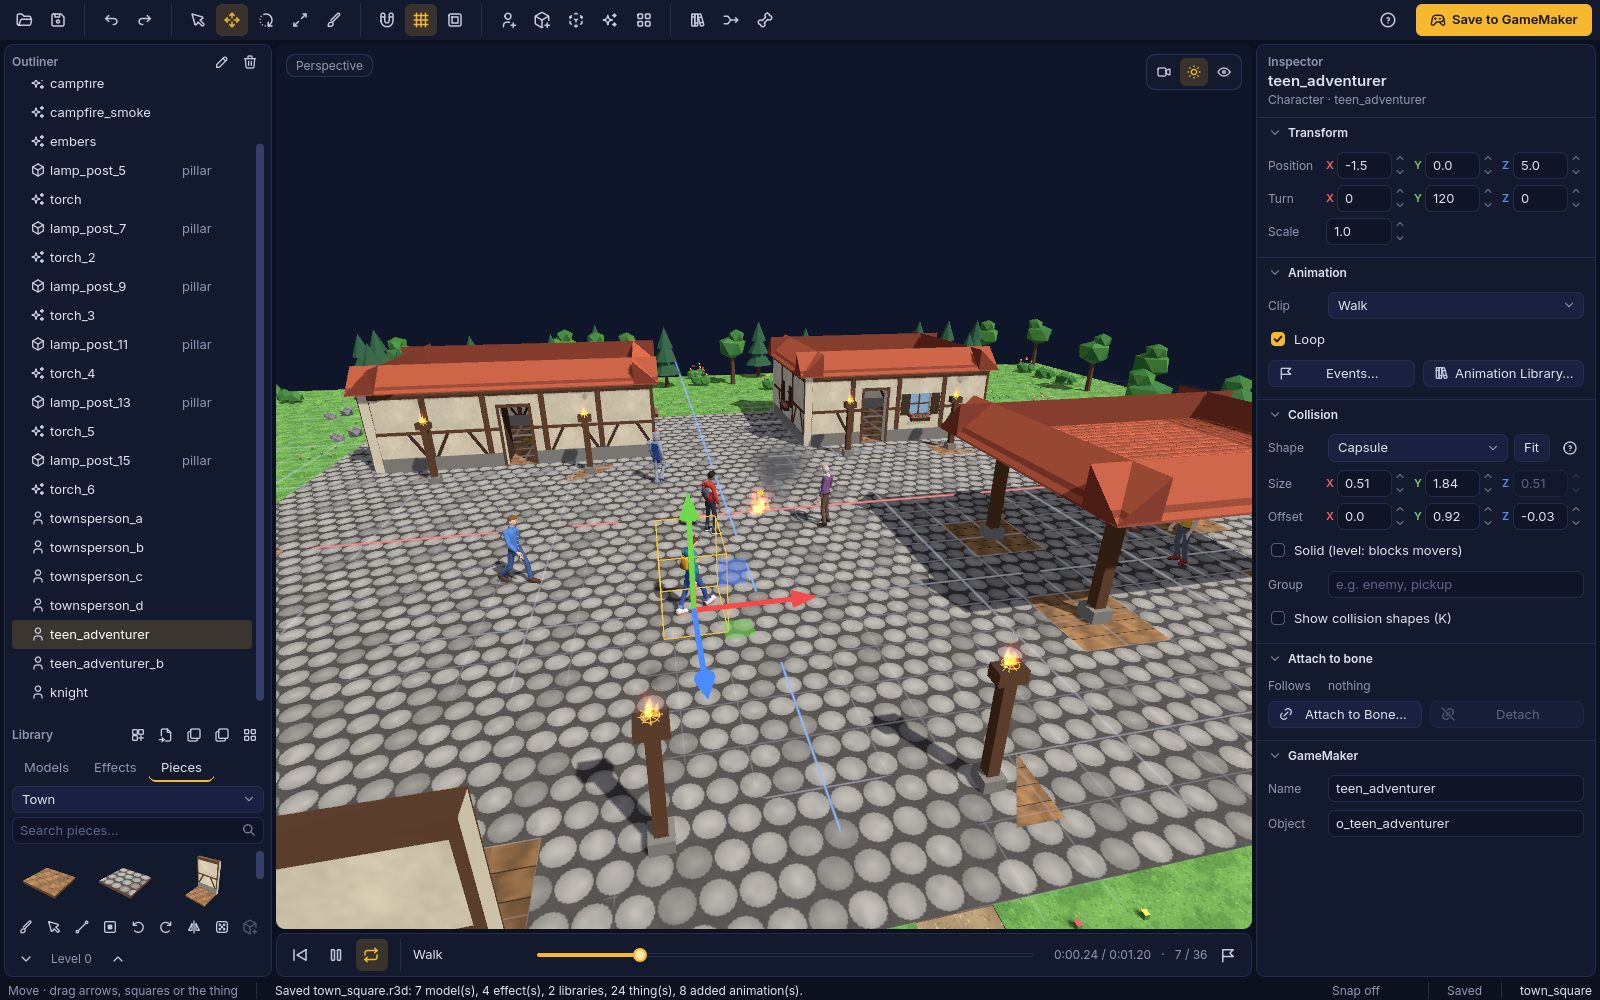Uncheck the Loop checkbox in Animation

(x=1278, y=339)
